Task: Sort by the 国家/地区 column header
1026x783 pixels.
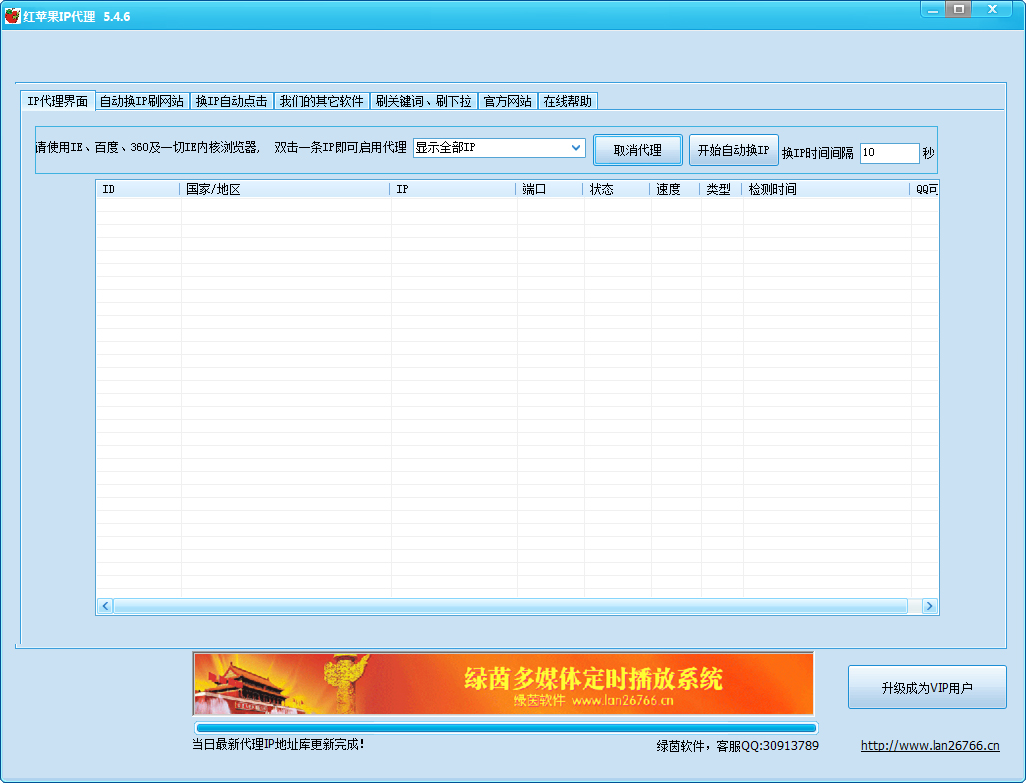Action: (x=285, y=189)
